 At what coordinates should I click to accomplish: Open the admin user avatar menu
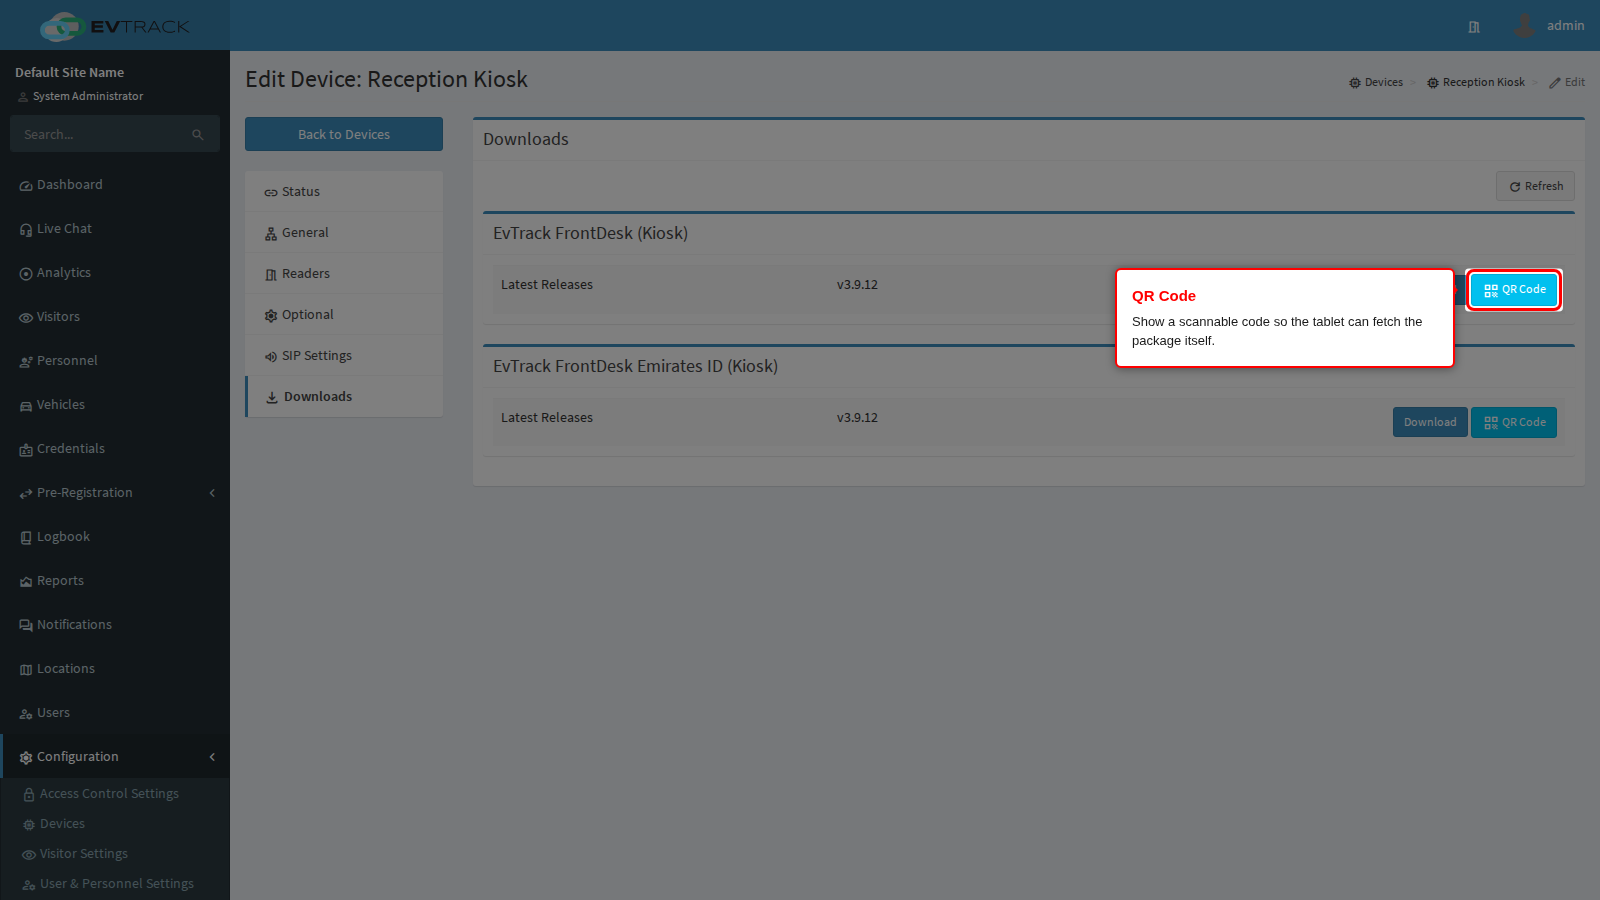pos(1524,26)
